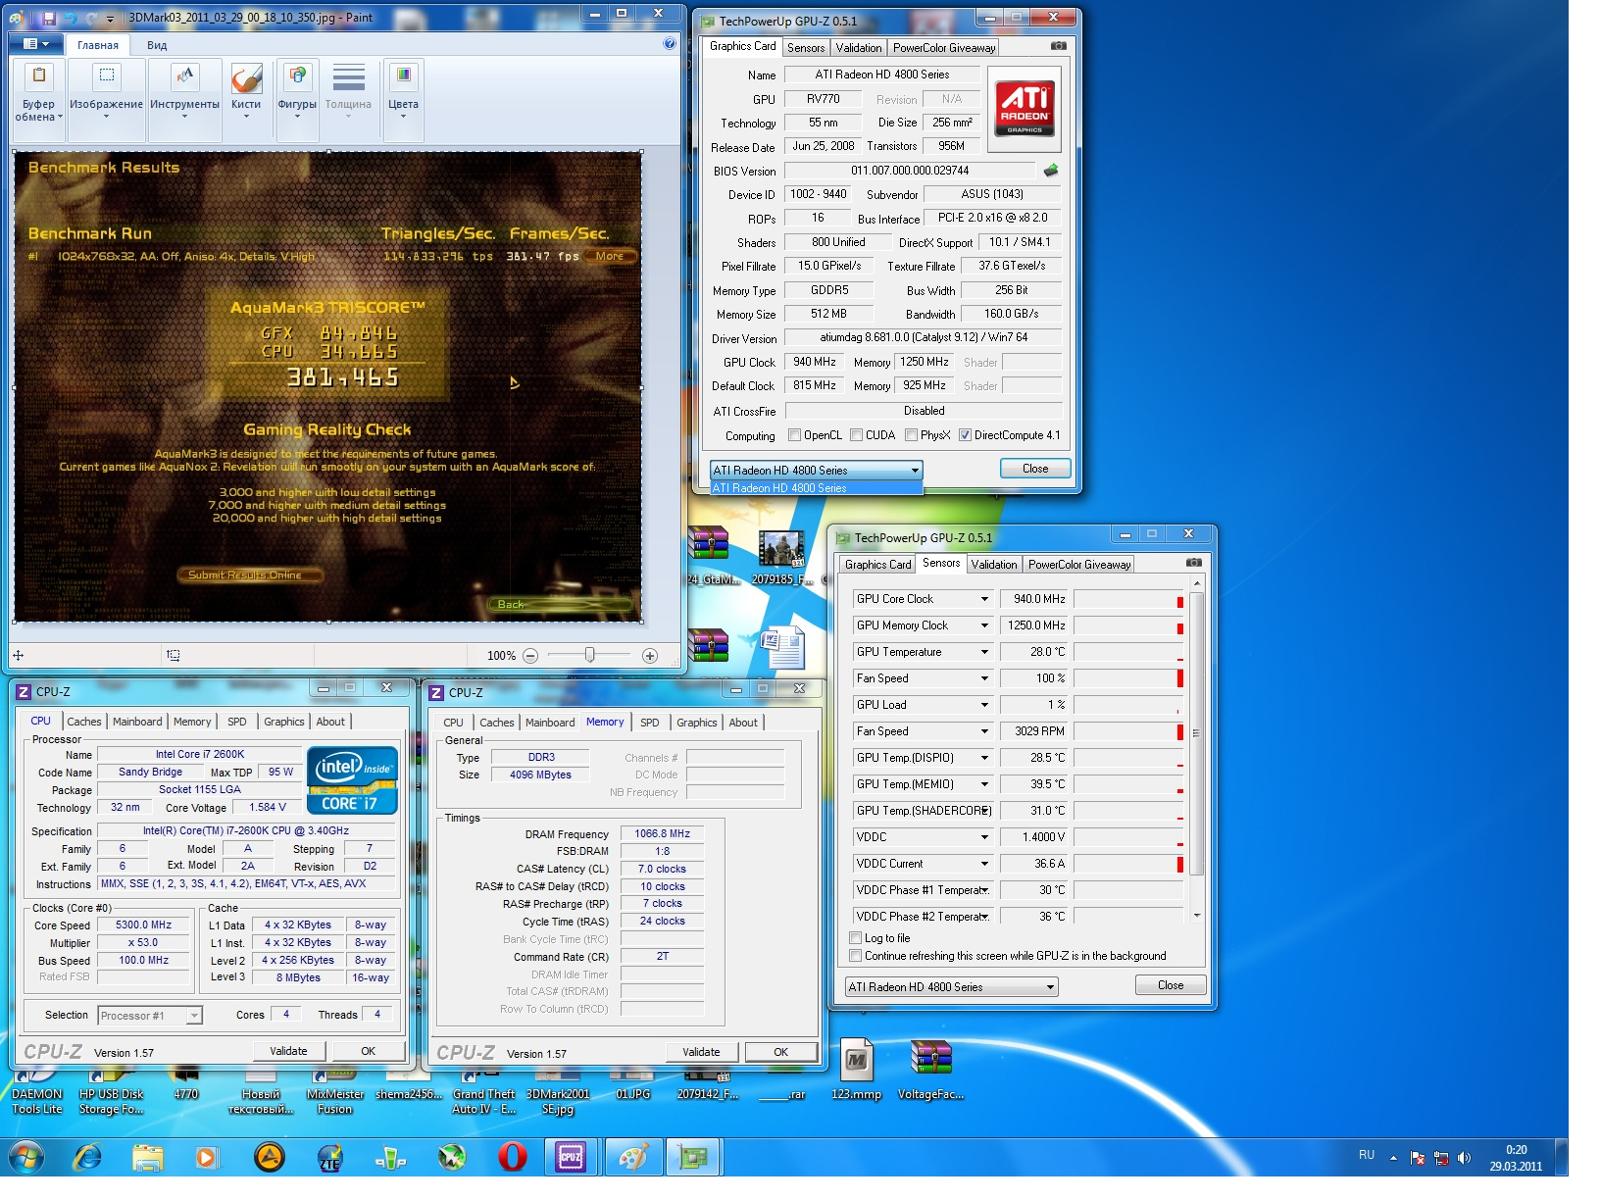Open GPU selector dropdown in GPU-Z Sensors window
1600x1200 pixels.
tap(951, 987)
